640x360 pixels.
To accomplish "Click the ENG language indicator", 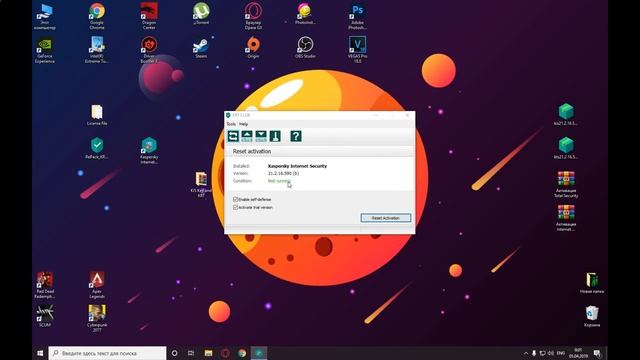I will click(561, 353).
